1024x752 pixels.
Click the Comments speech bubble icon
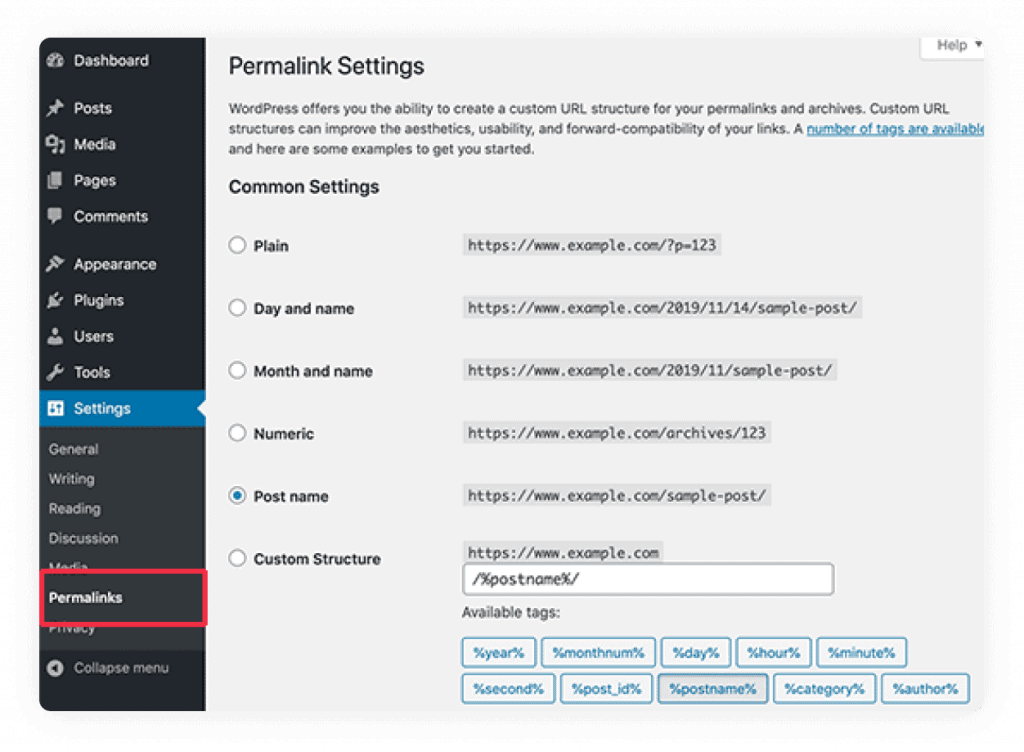[x=56, y=215]
